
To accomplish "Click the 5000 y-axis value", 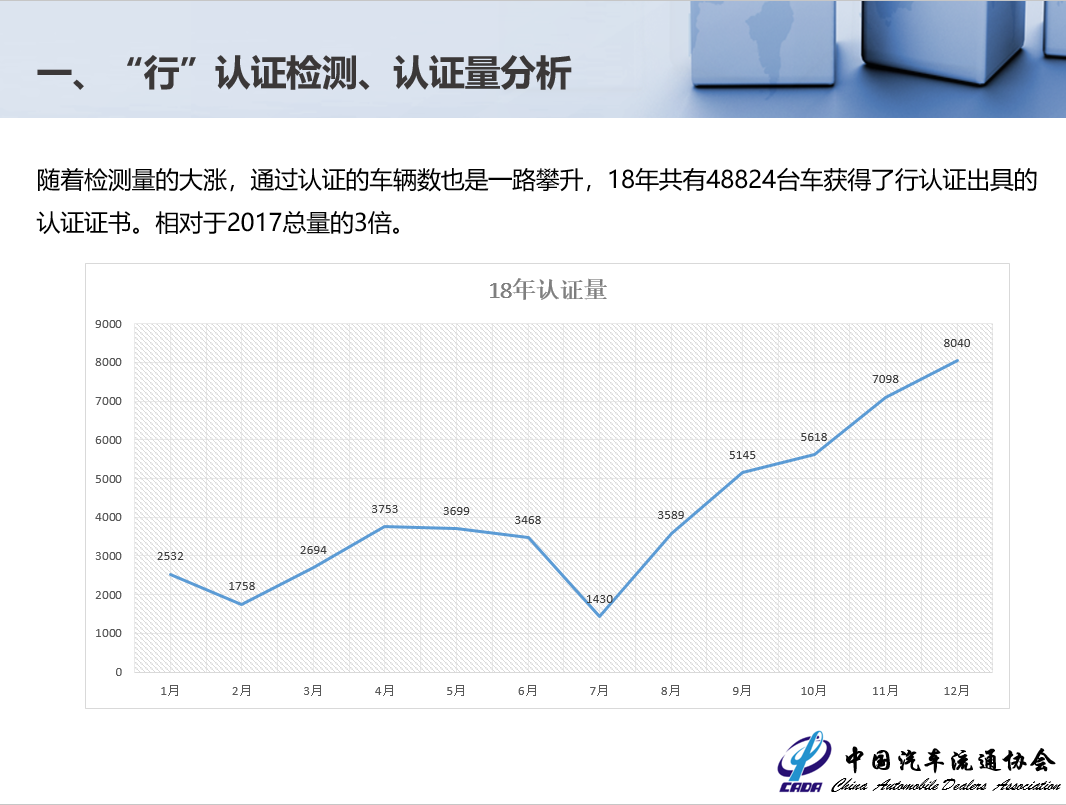I will 108,479.
